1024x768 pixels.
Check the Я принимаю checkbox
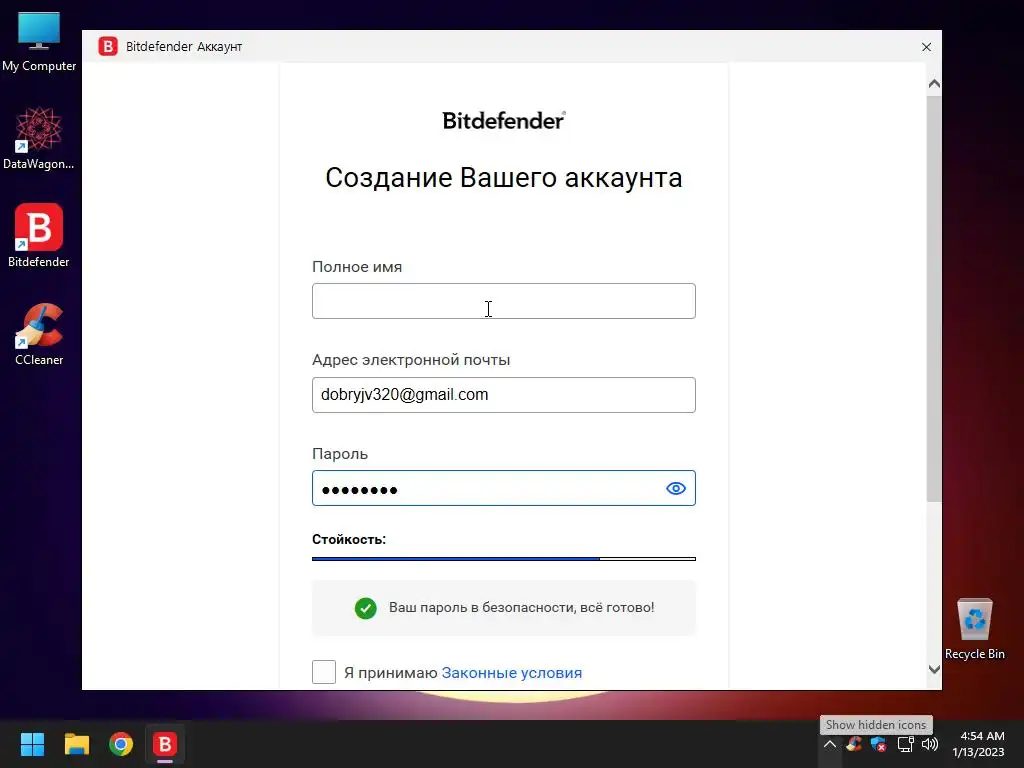[324, 672]
